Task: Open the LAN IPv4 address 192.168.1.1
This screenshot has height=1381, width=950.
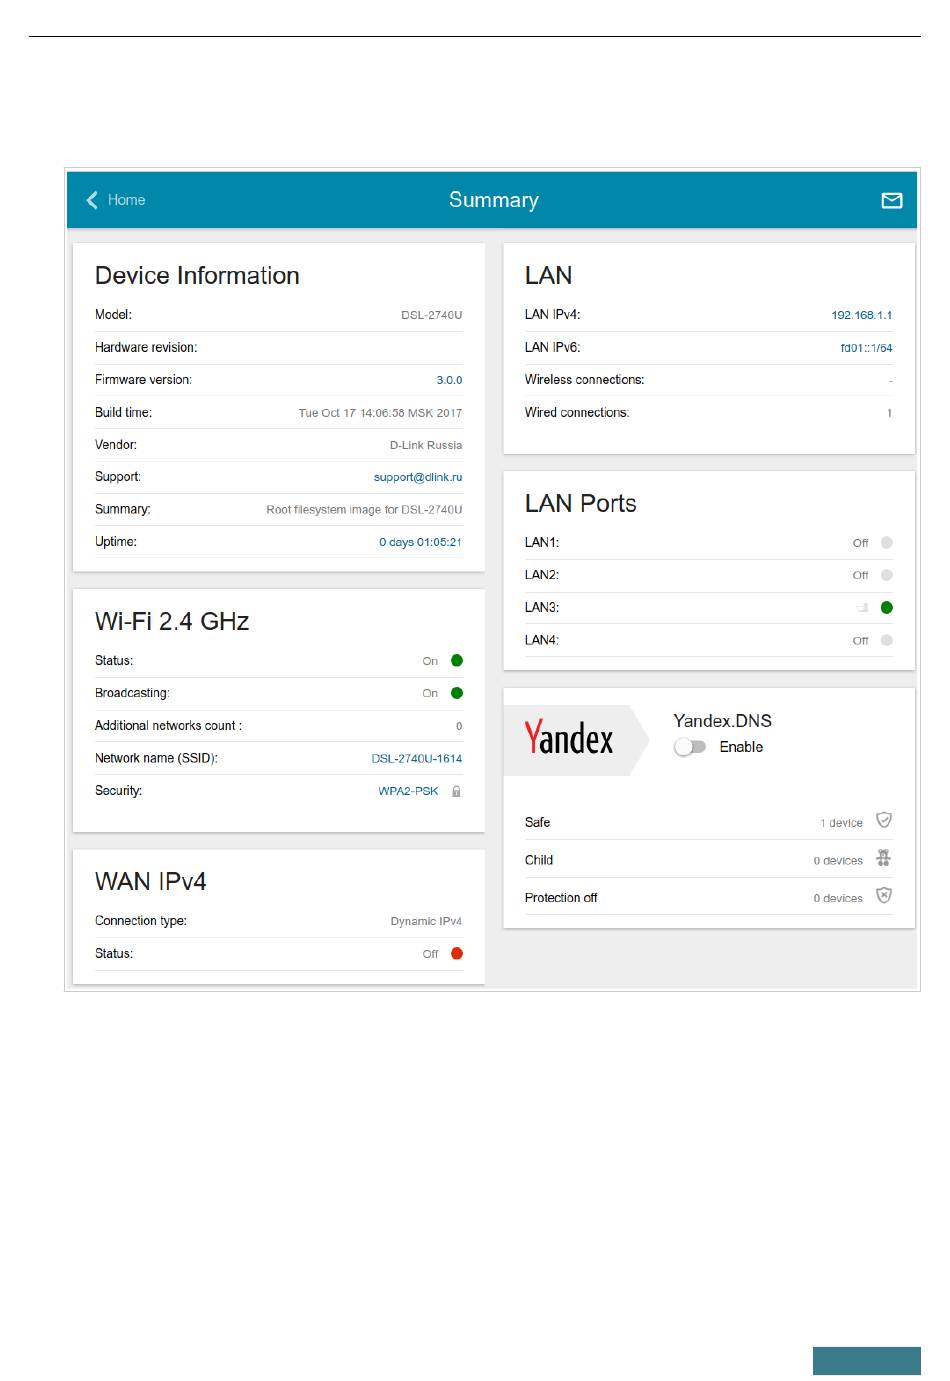Action: click(861, 315)
